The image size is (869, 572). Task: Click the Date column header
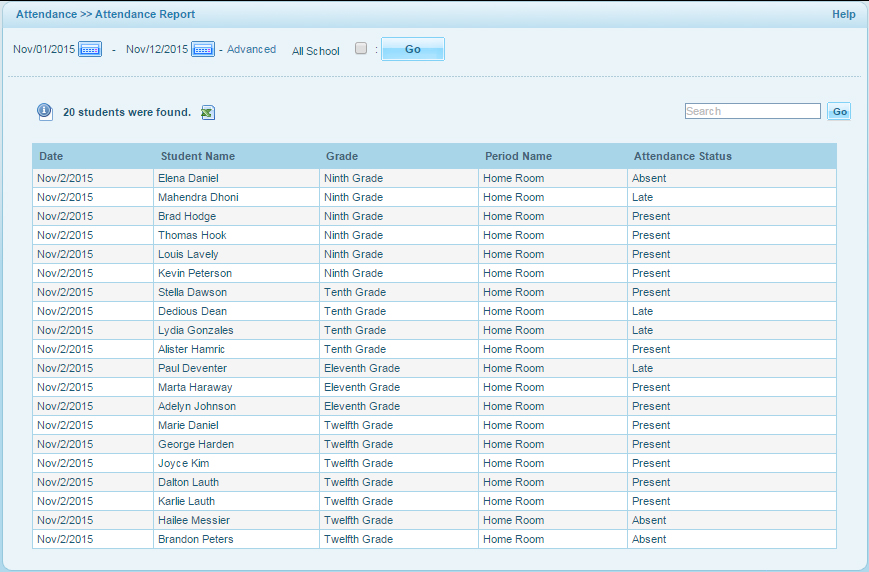point(51,156)
